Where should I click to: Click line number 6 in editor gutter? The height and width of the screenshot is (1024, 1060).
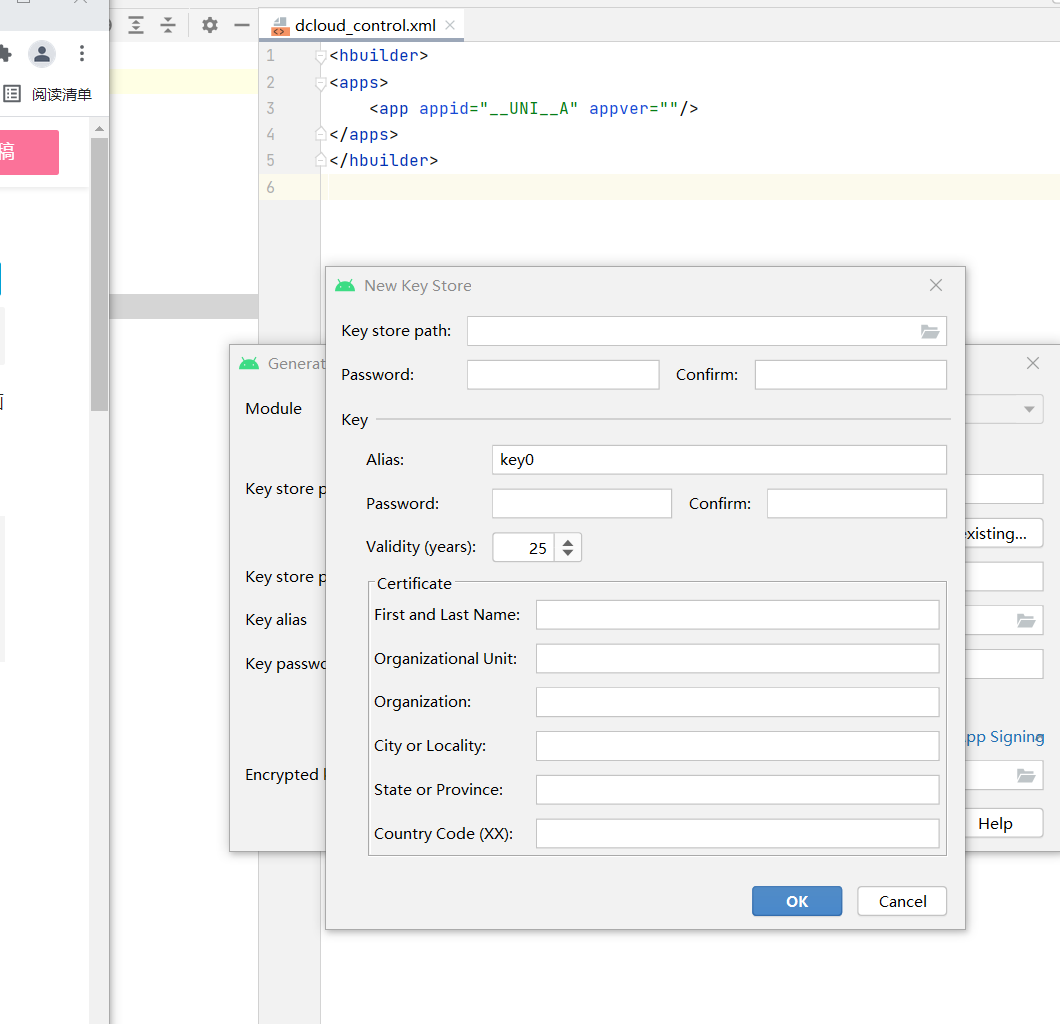click(270, 187)
